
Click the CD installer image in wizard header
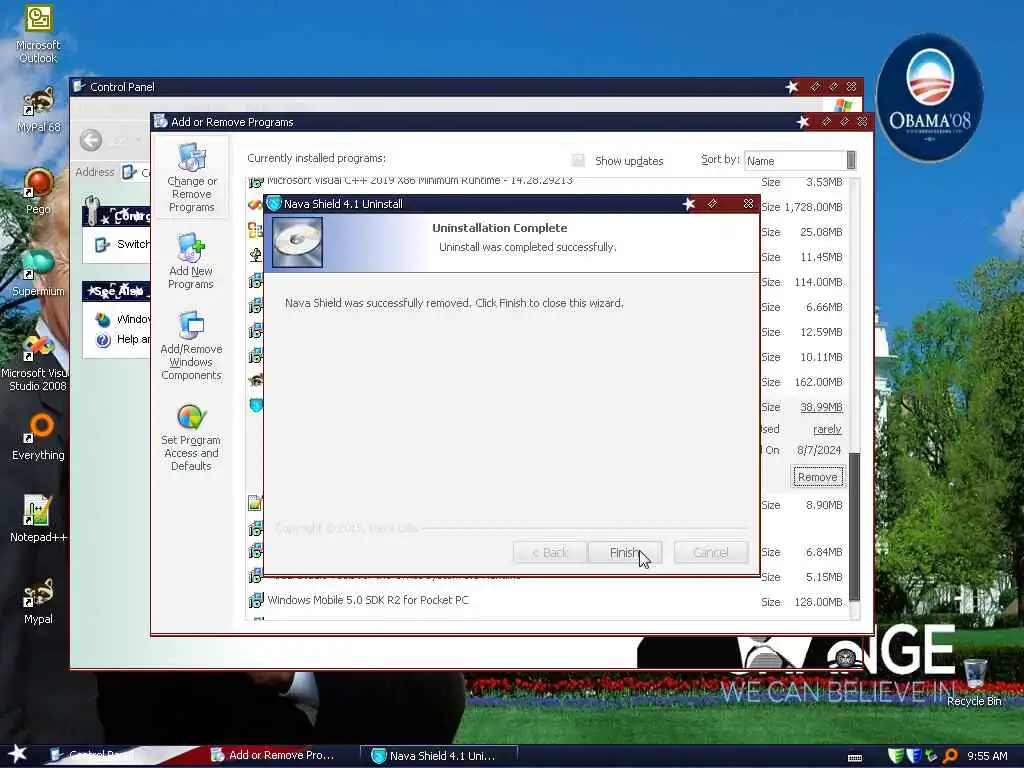297,242
